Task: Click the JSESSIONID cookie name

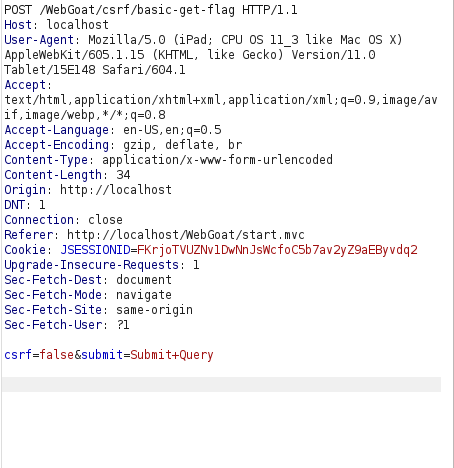Action: (x=95, y=250)
